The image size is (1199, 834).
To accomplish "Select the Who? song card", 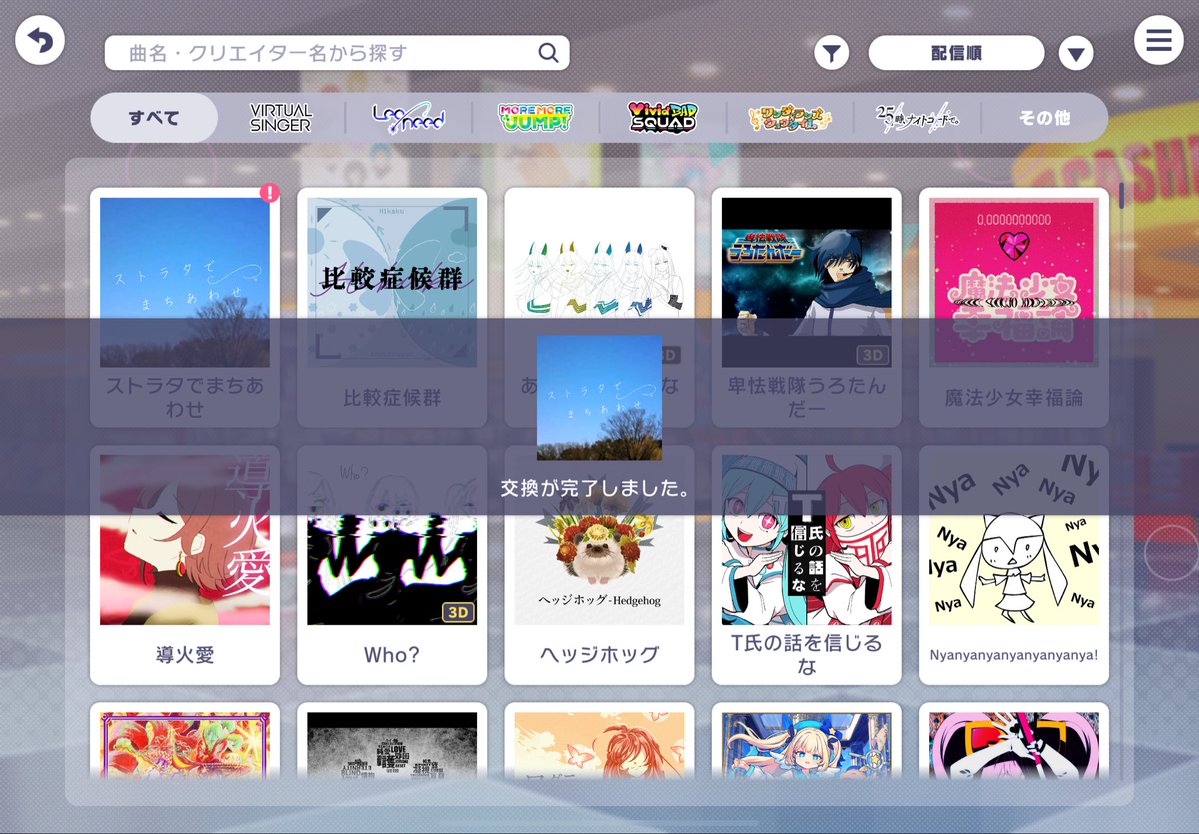I will click(392, 565).
